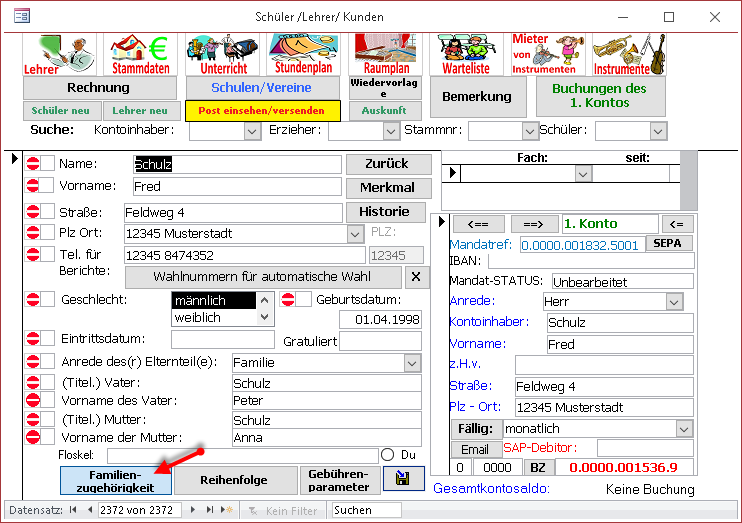Click the Eintrittsdatum input field
742x523 pixels.
229,341
